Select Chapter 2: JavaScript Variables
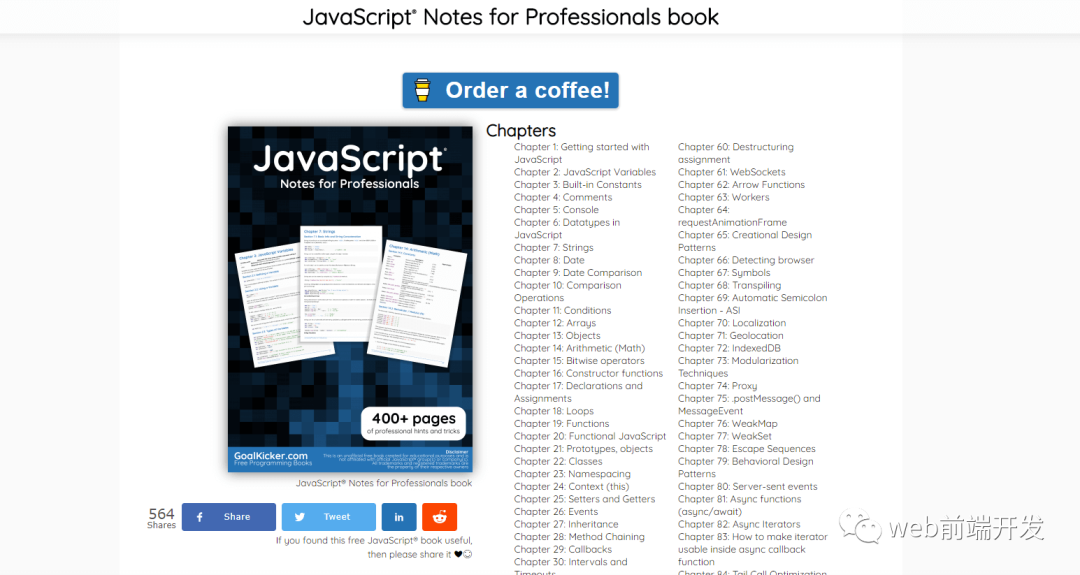1080x575 pixels. click(585, 172)
